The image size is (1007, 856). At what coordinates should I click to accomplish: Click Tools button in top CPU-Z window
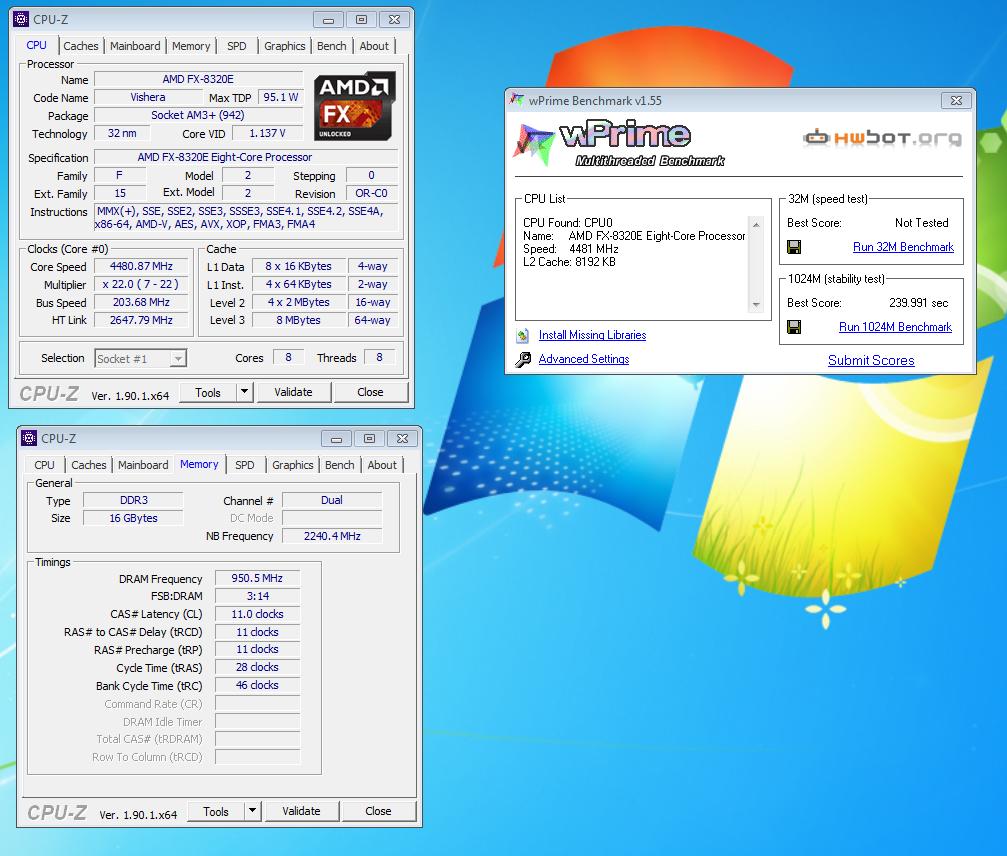coord(207,392)
